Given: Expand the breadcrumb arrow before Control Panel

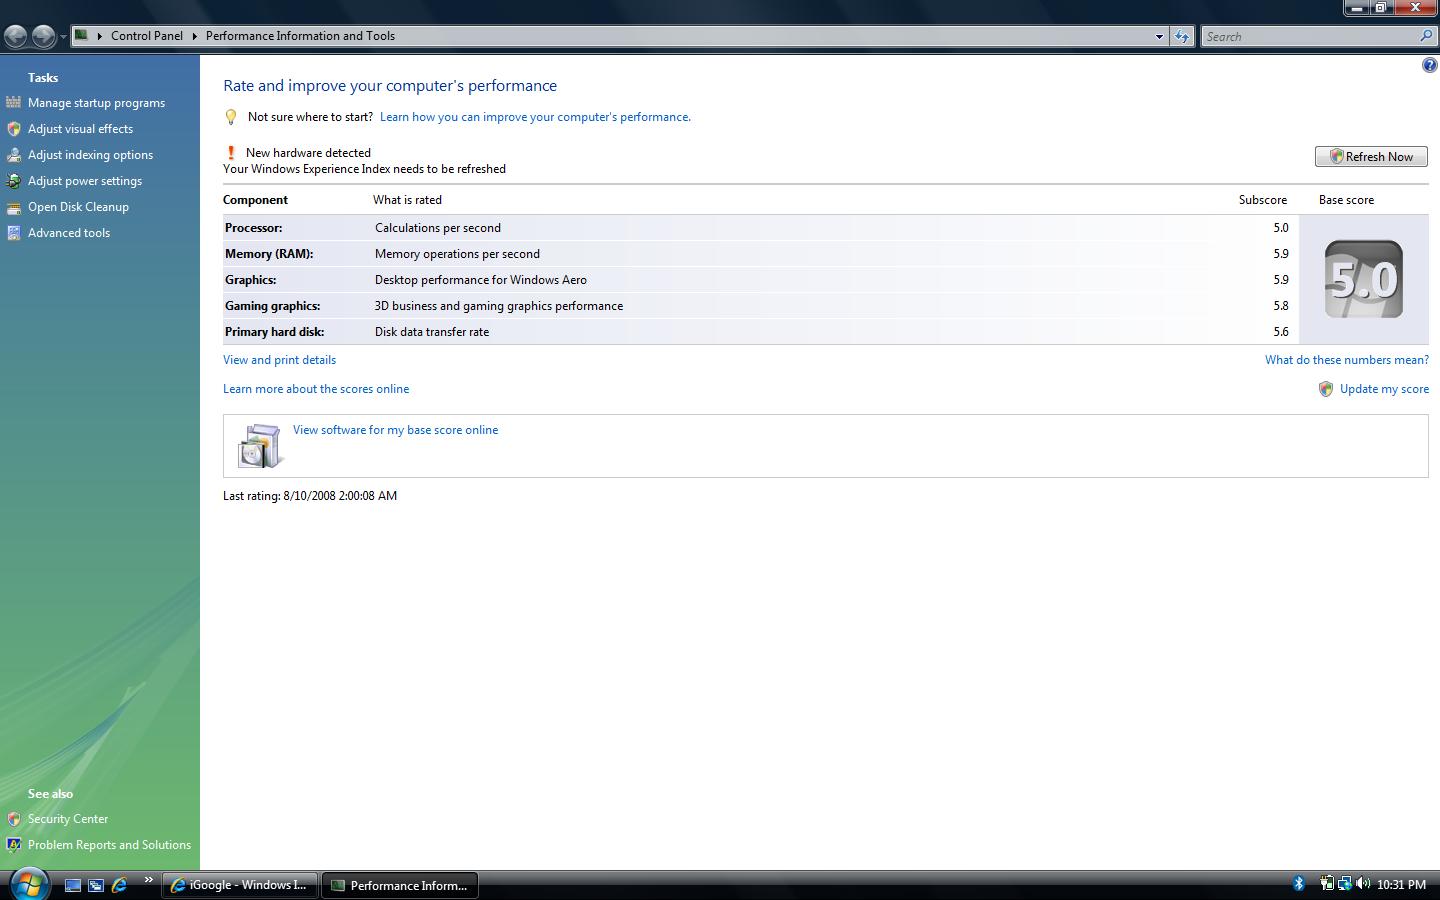Looking at the screenshot, I should (x=99, y=36).
